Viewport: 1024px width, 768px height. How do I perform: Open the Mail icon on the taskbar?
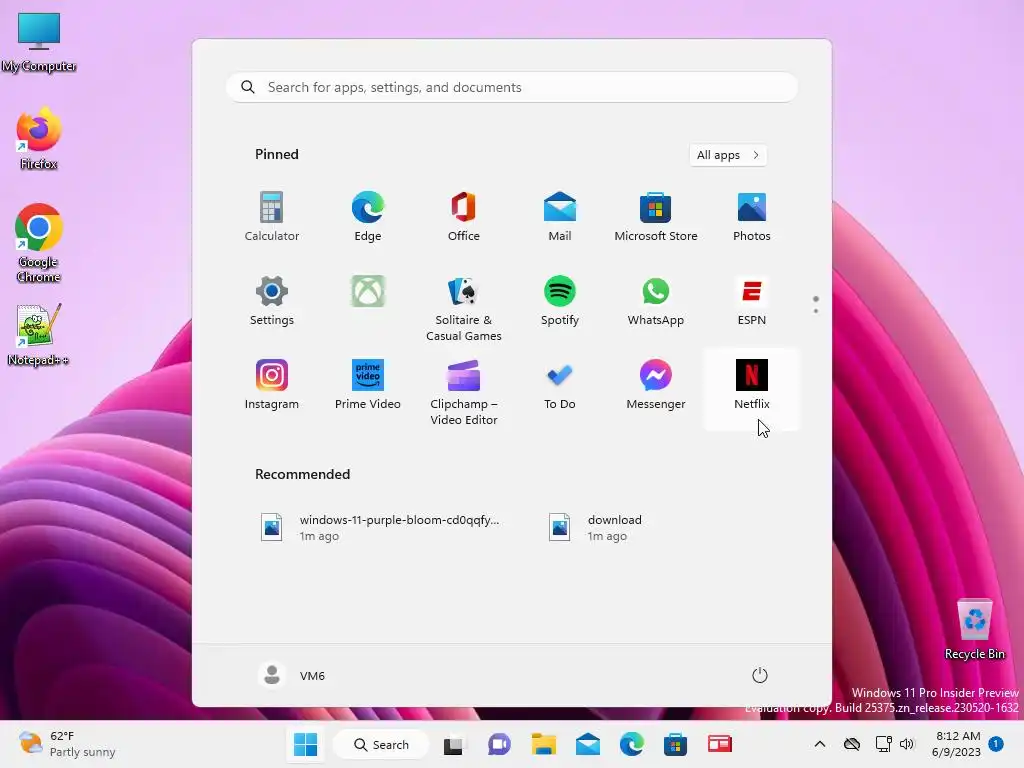pos(588,744)
